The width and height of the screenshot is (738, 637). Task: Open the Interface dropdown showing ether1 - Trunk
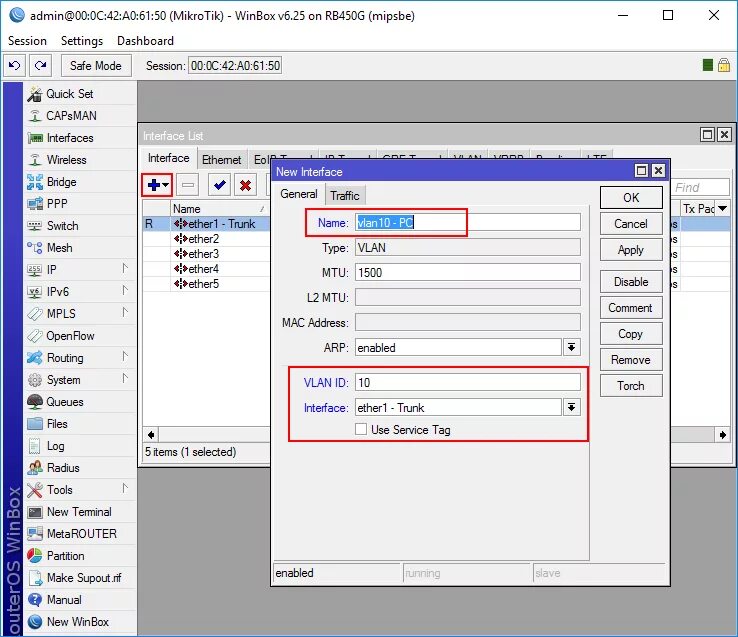point(571,407)
